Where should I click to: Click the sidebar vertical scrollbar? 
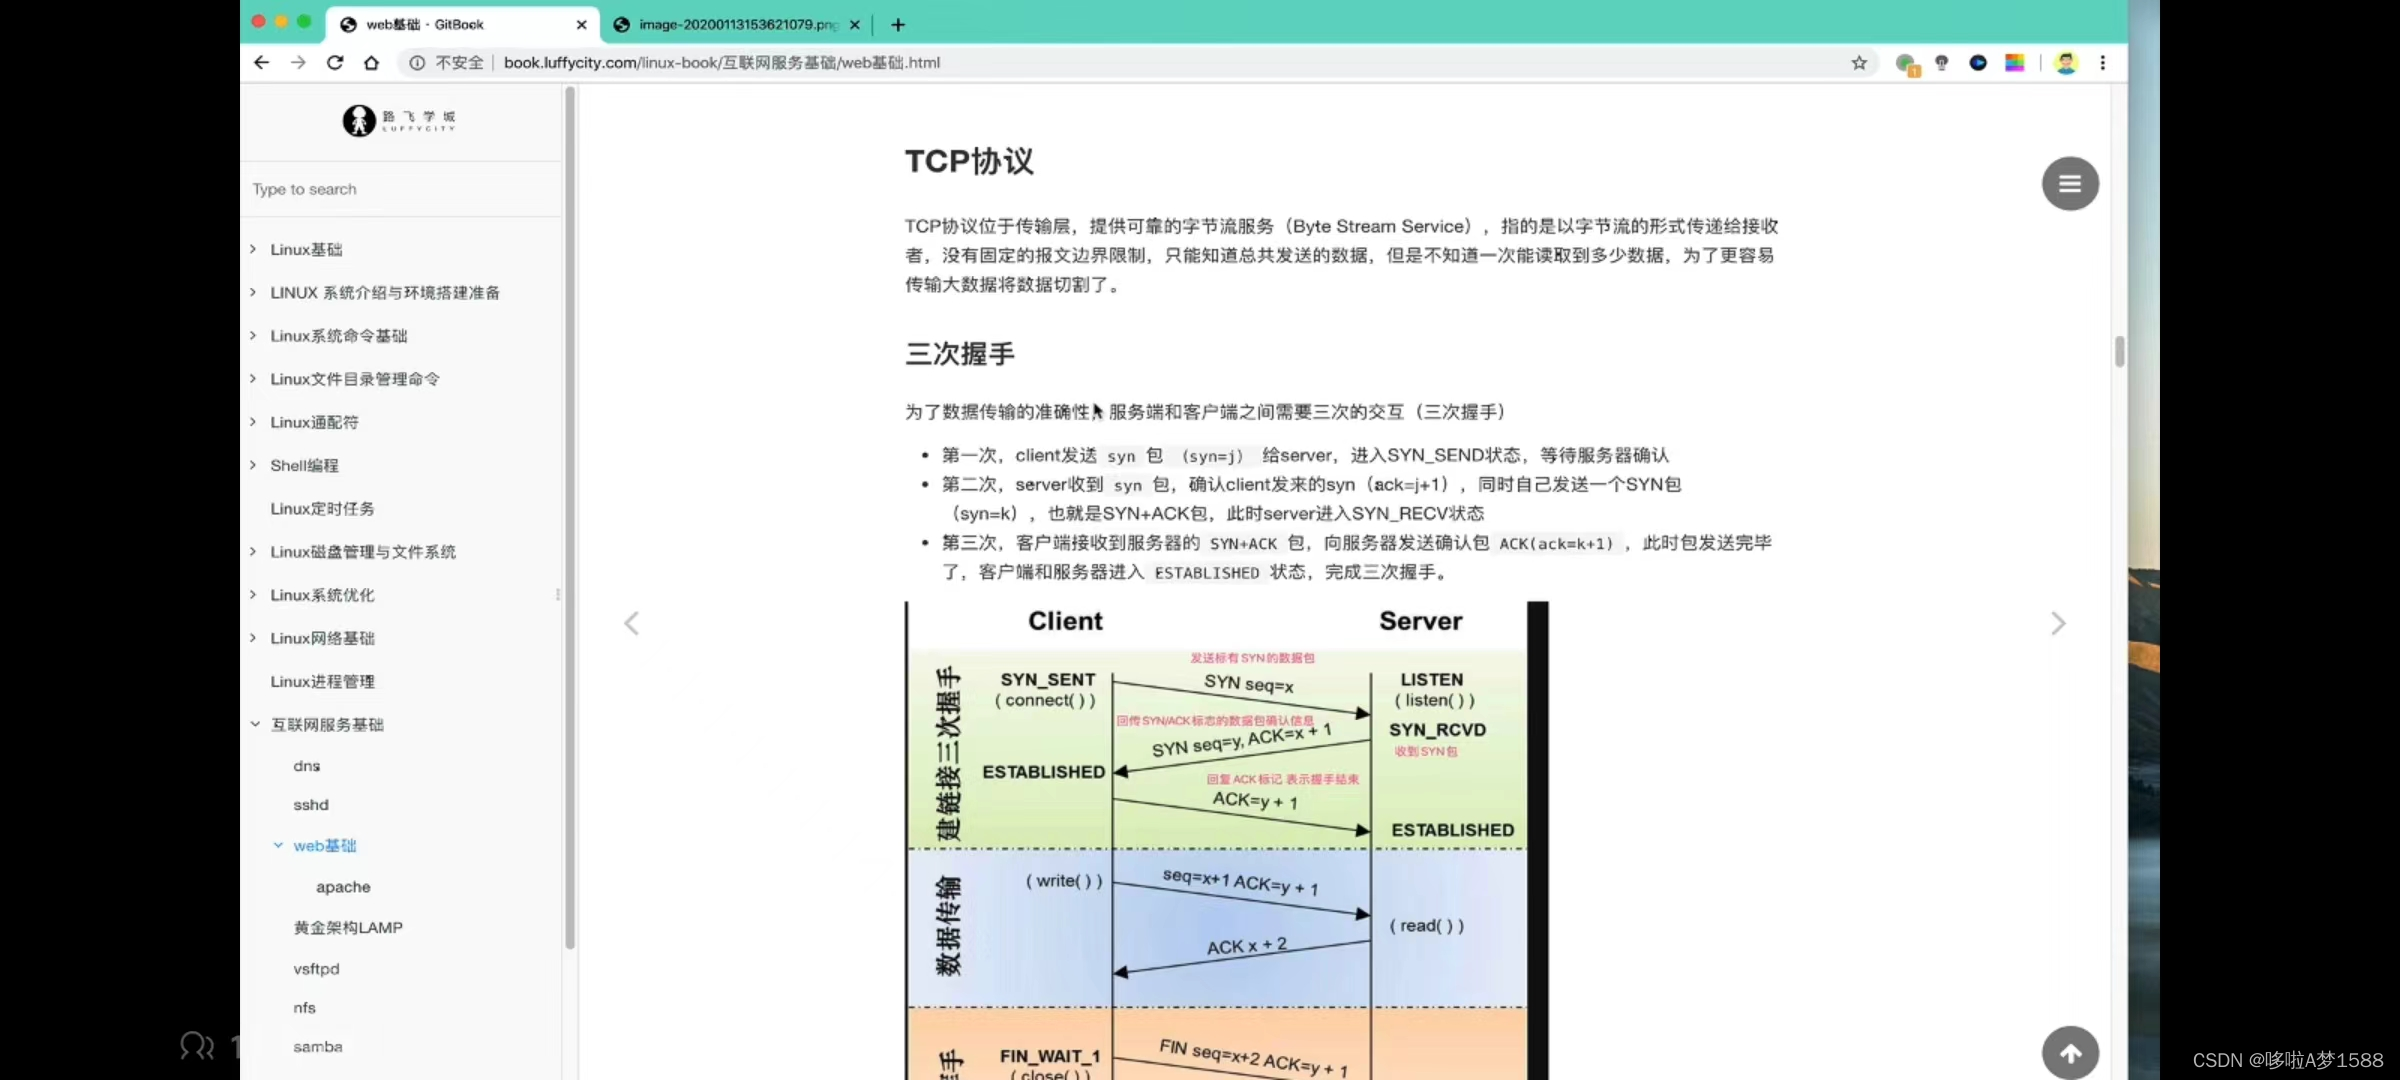[x=570, y=520]
